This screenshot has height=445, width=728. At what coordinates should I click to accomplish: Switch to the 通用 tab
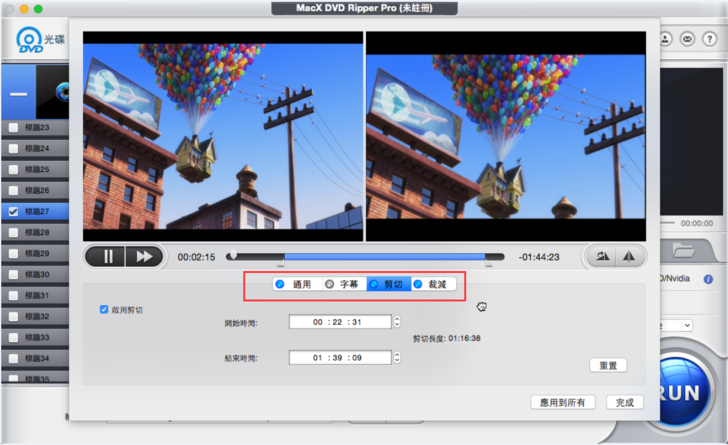tap(298, 284)
